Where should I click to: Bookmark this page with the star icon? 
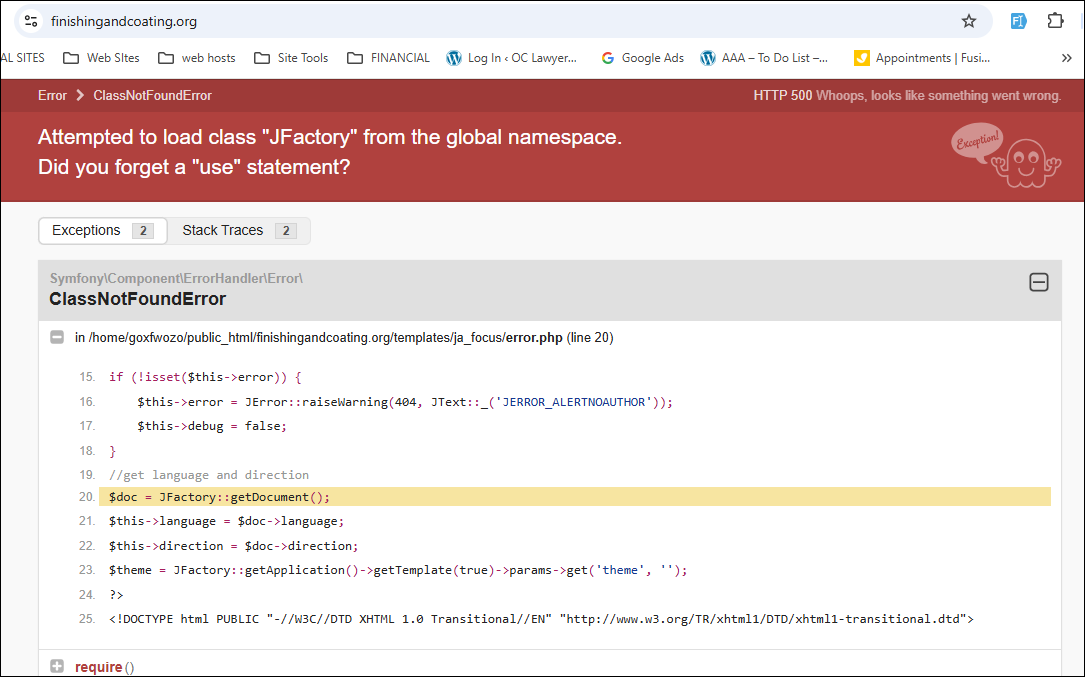coord(968,21)
